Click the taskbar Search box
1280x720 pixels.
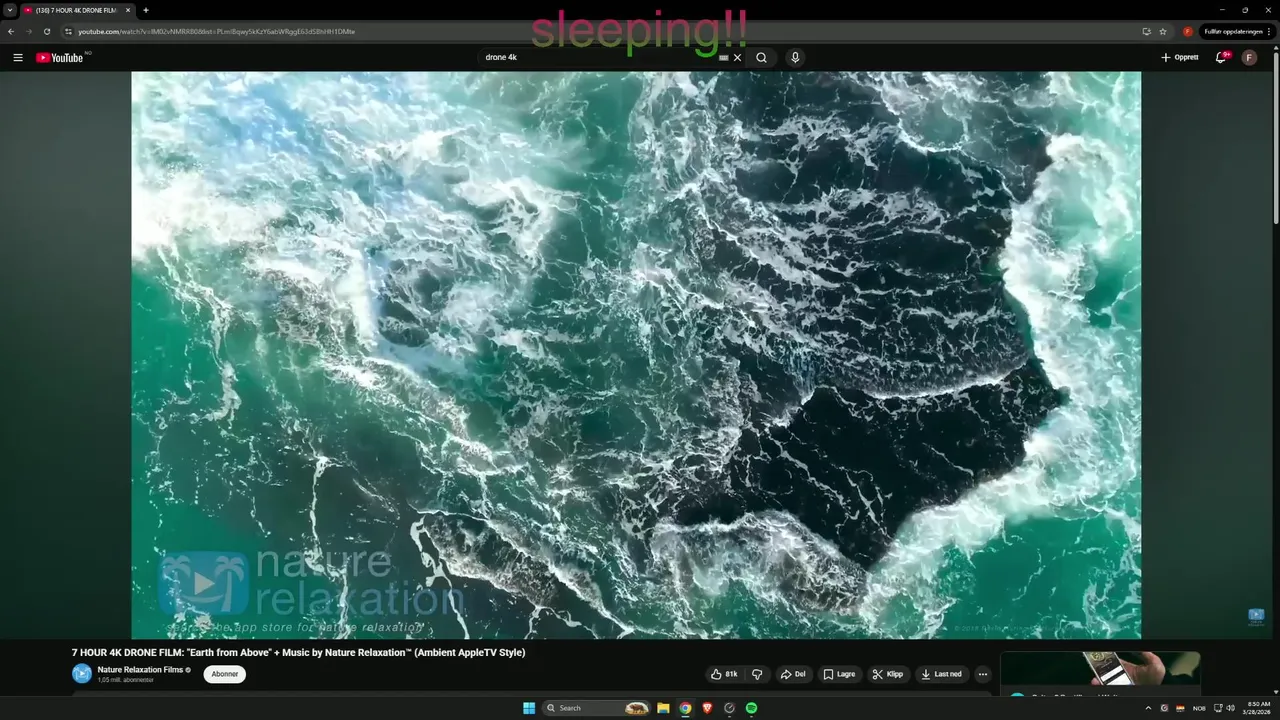(x=596, y=708)
